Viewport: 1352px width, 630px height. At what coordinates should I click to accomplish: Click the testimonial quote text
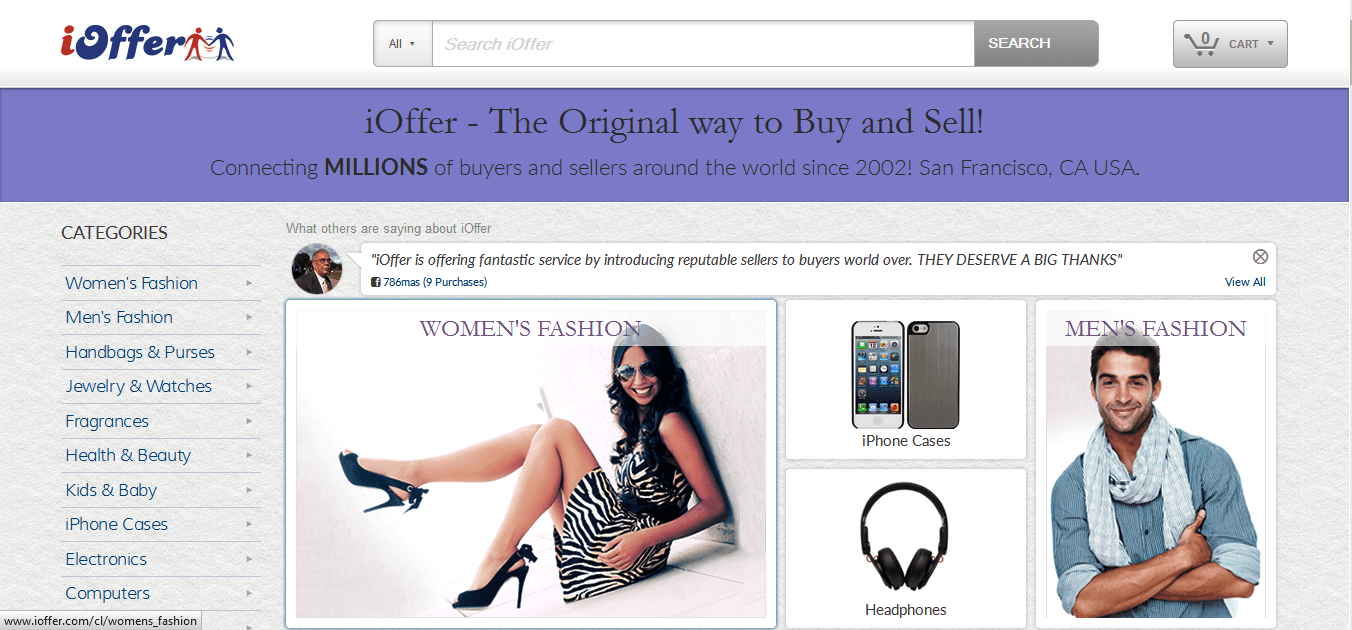(x=746, y=260)
